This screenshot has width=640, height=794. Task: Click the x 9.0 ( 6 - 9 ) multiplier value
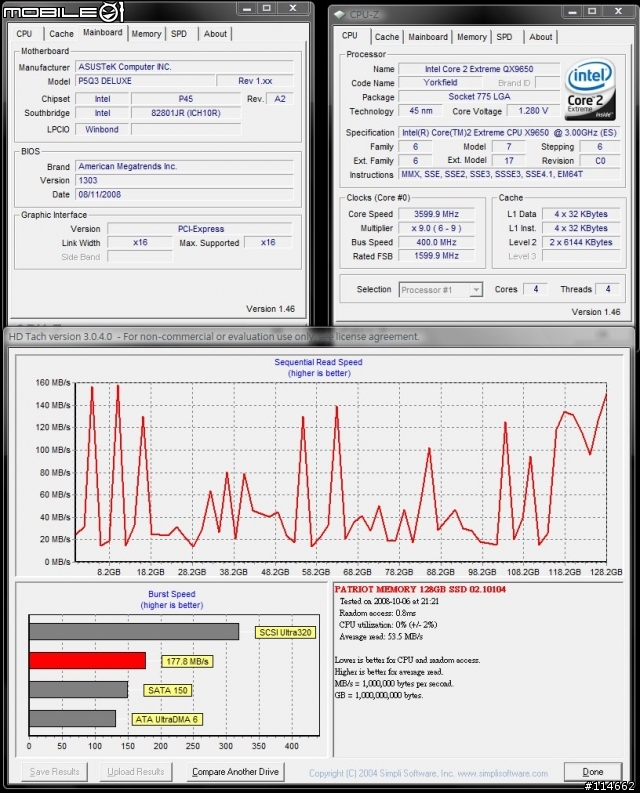[436, 228]
